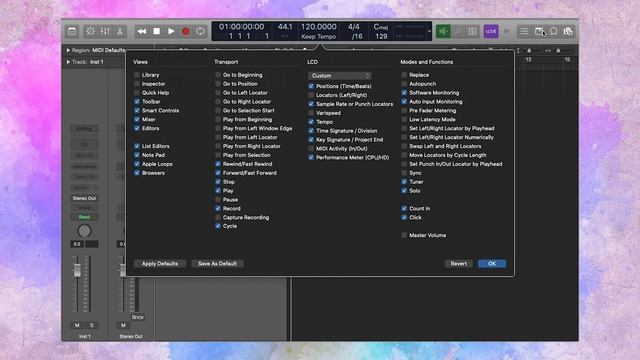This screenshot has height=360, width=640.
Task: Enable the Varispeed checkbox
Action: (x=311, y=113)
